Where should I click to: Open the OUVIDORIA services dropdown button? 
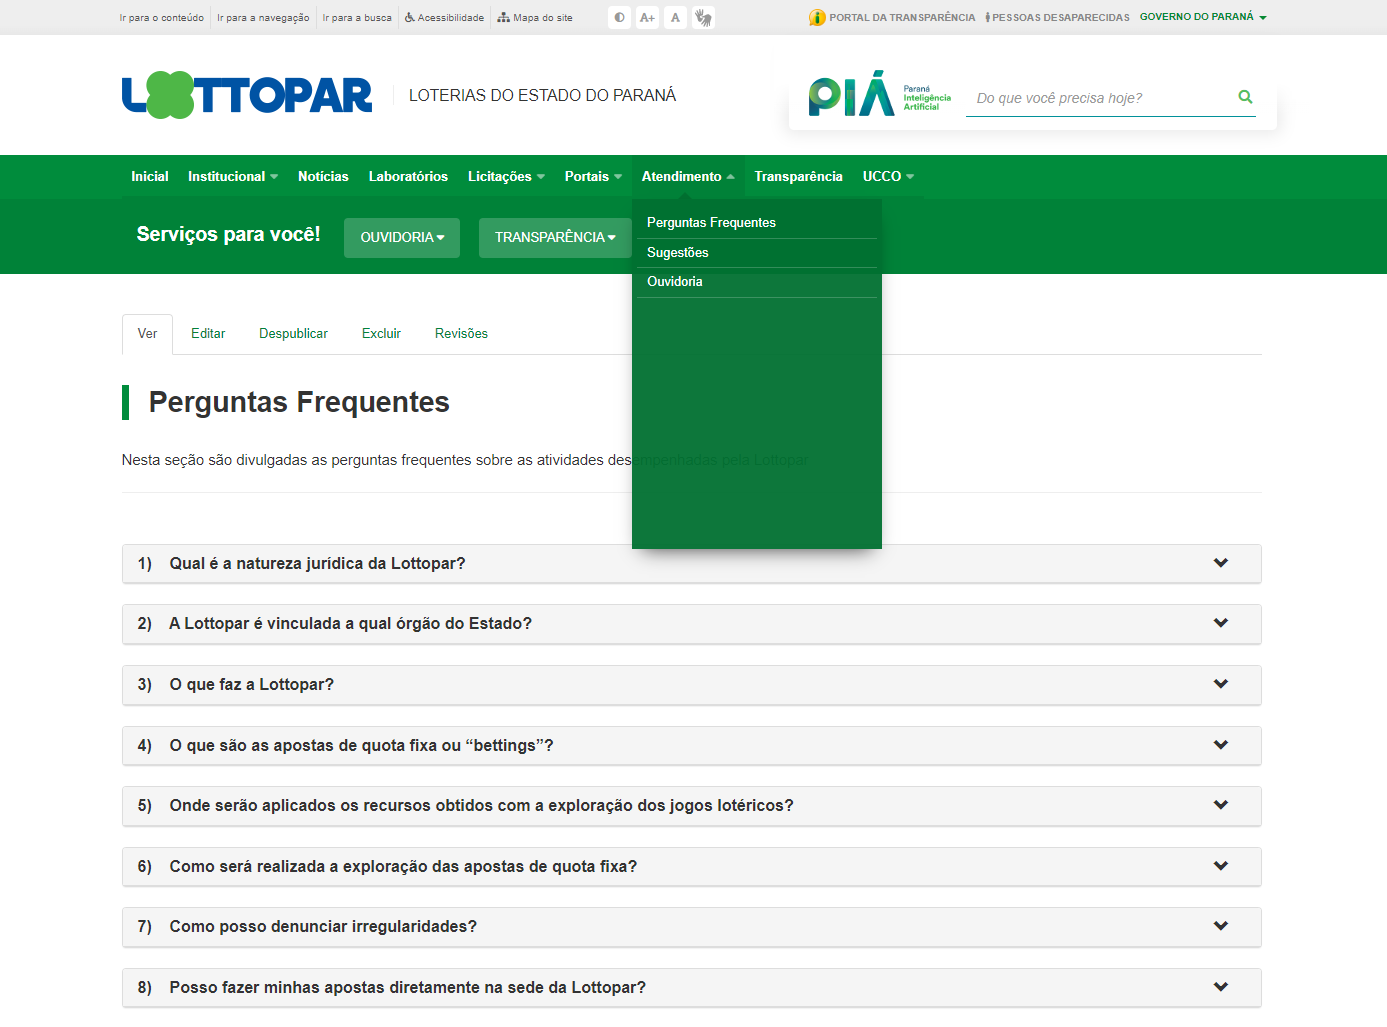[402, 238]
